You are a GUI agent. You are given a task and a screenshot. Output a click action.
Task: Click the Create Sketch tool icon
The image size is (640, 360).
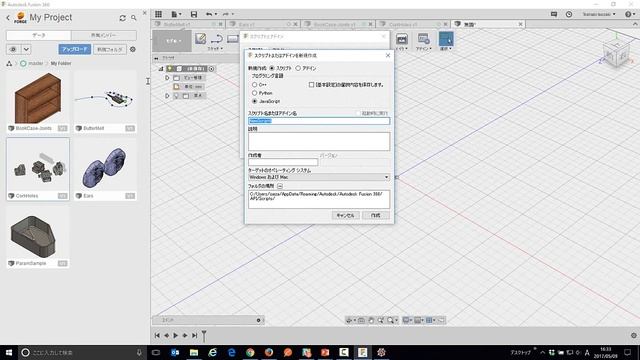[x=200, y=39]
